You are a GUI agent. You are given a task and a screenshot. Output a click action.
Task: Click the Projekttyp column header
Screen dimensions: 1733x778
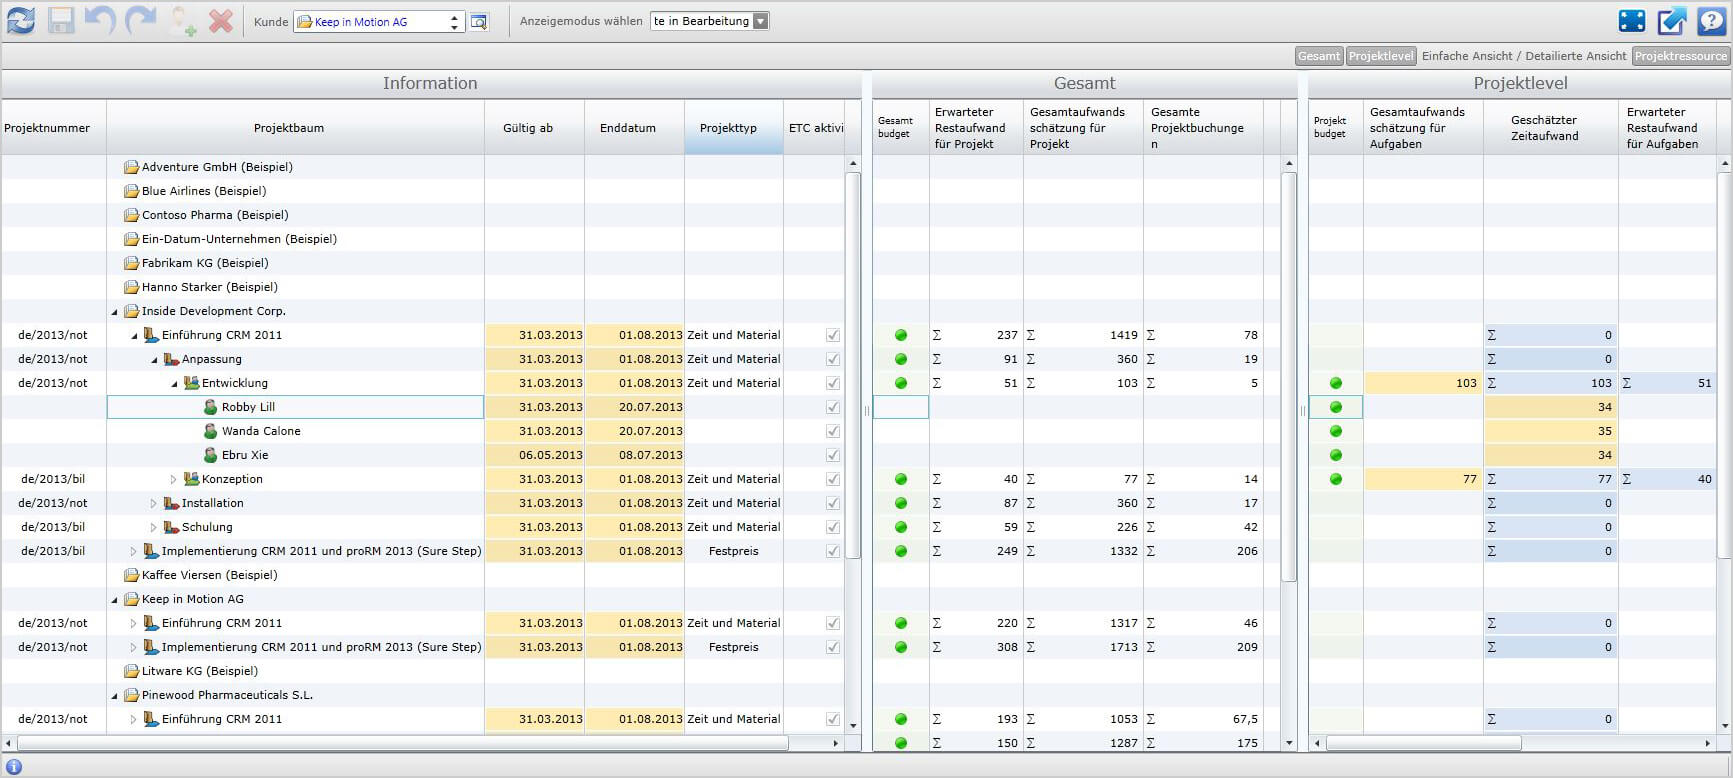pos(734,127)
